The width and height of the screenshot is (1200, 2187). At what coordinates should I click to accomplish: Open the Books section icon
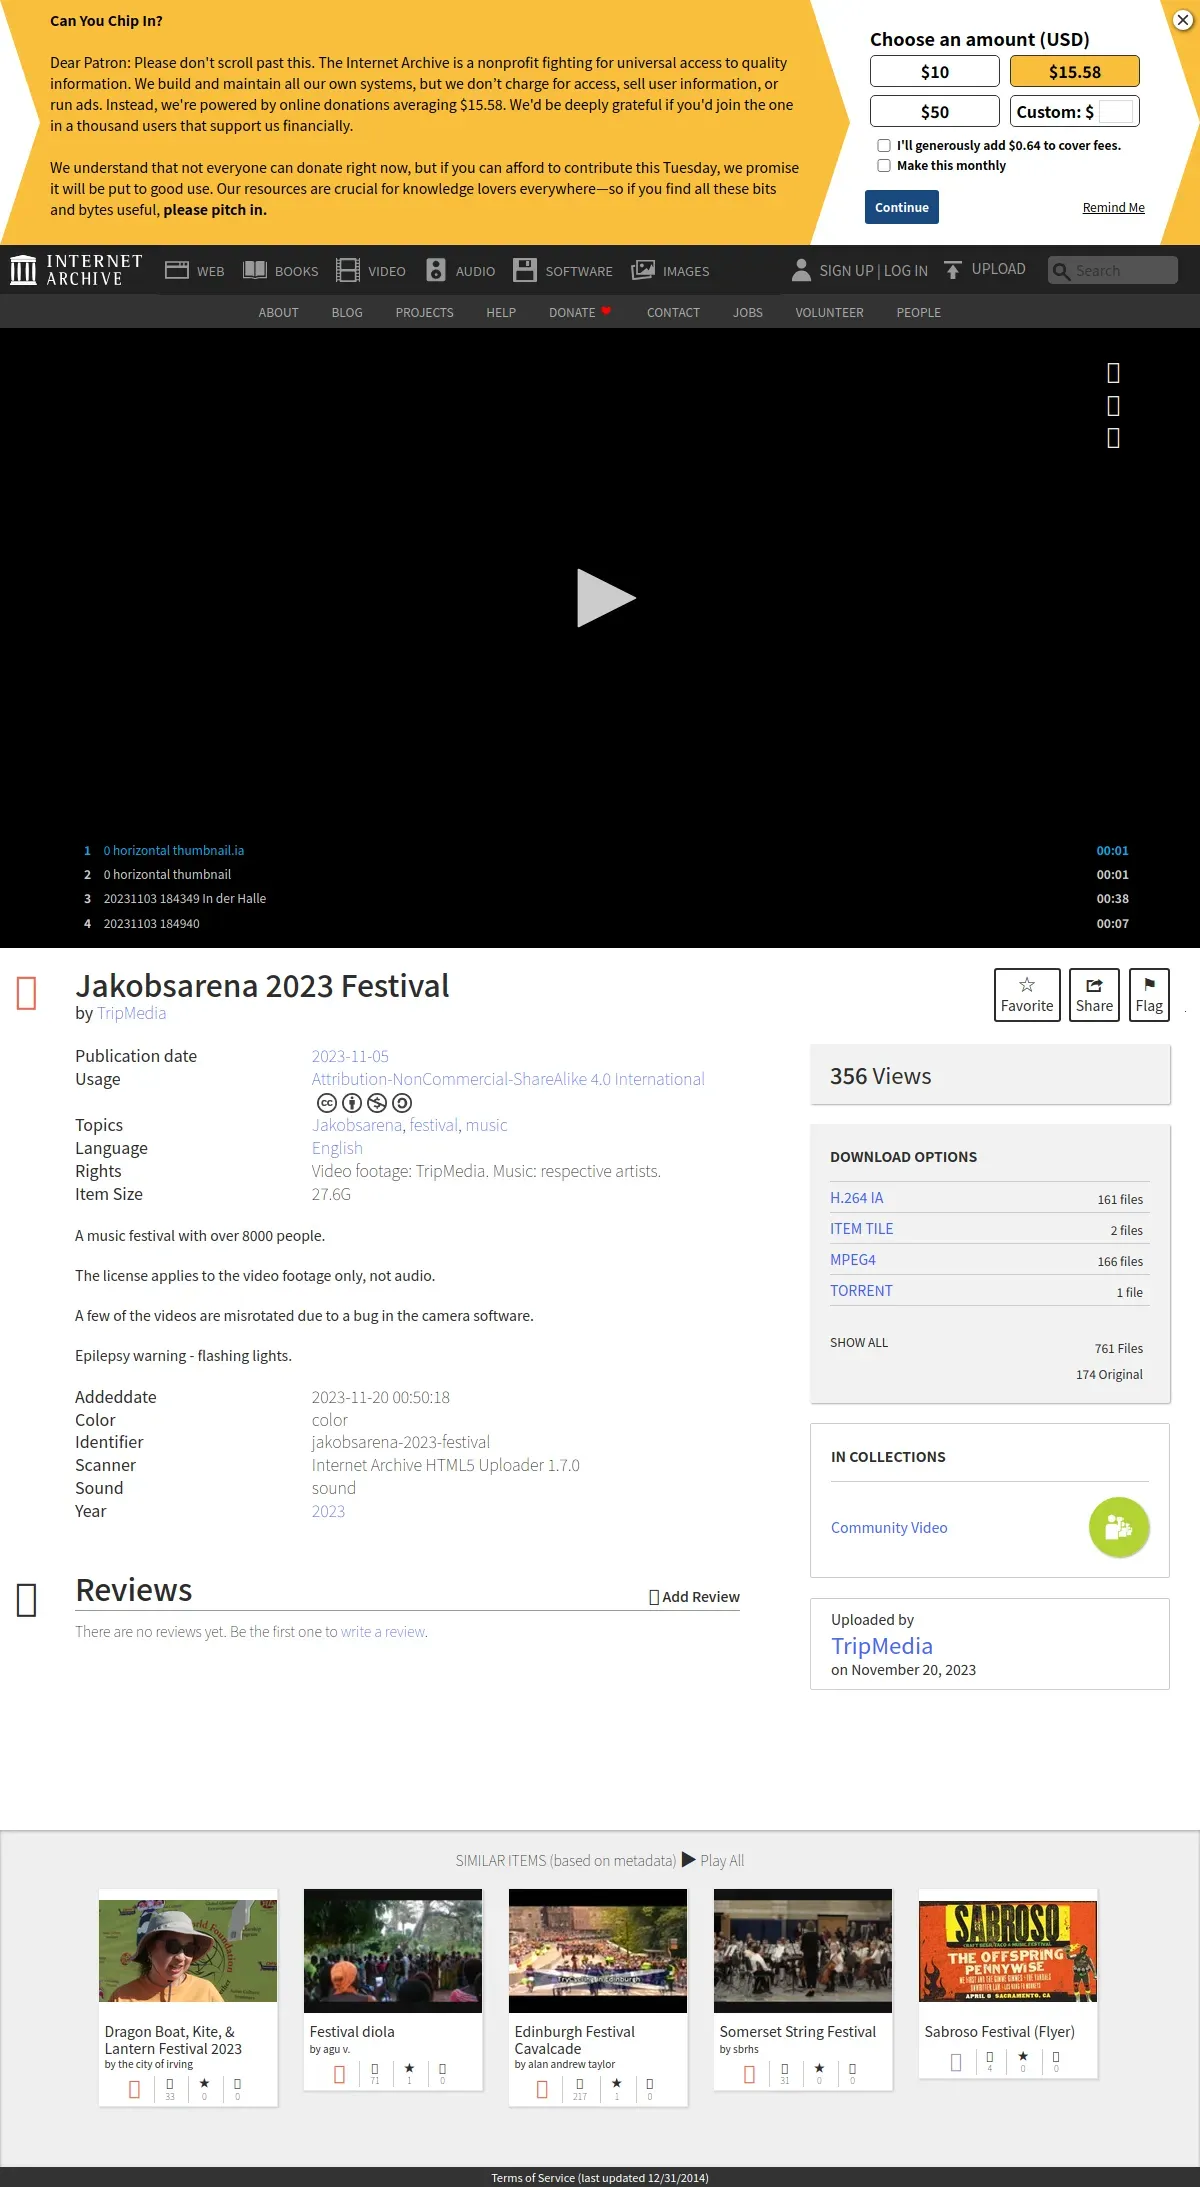point(255,270)
